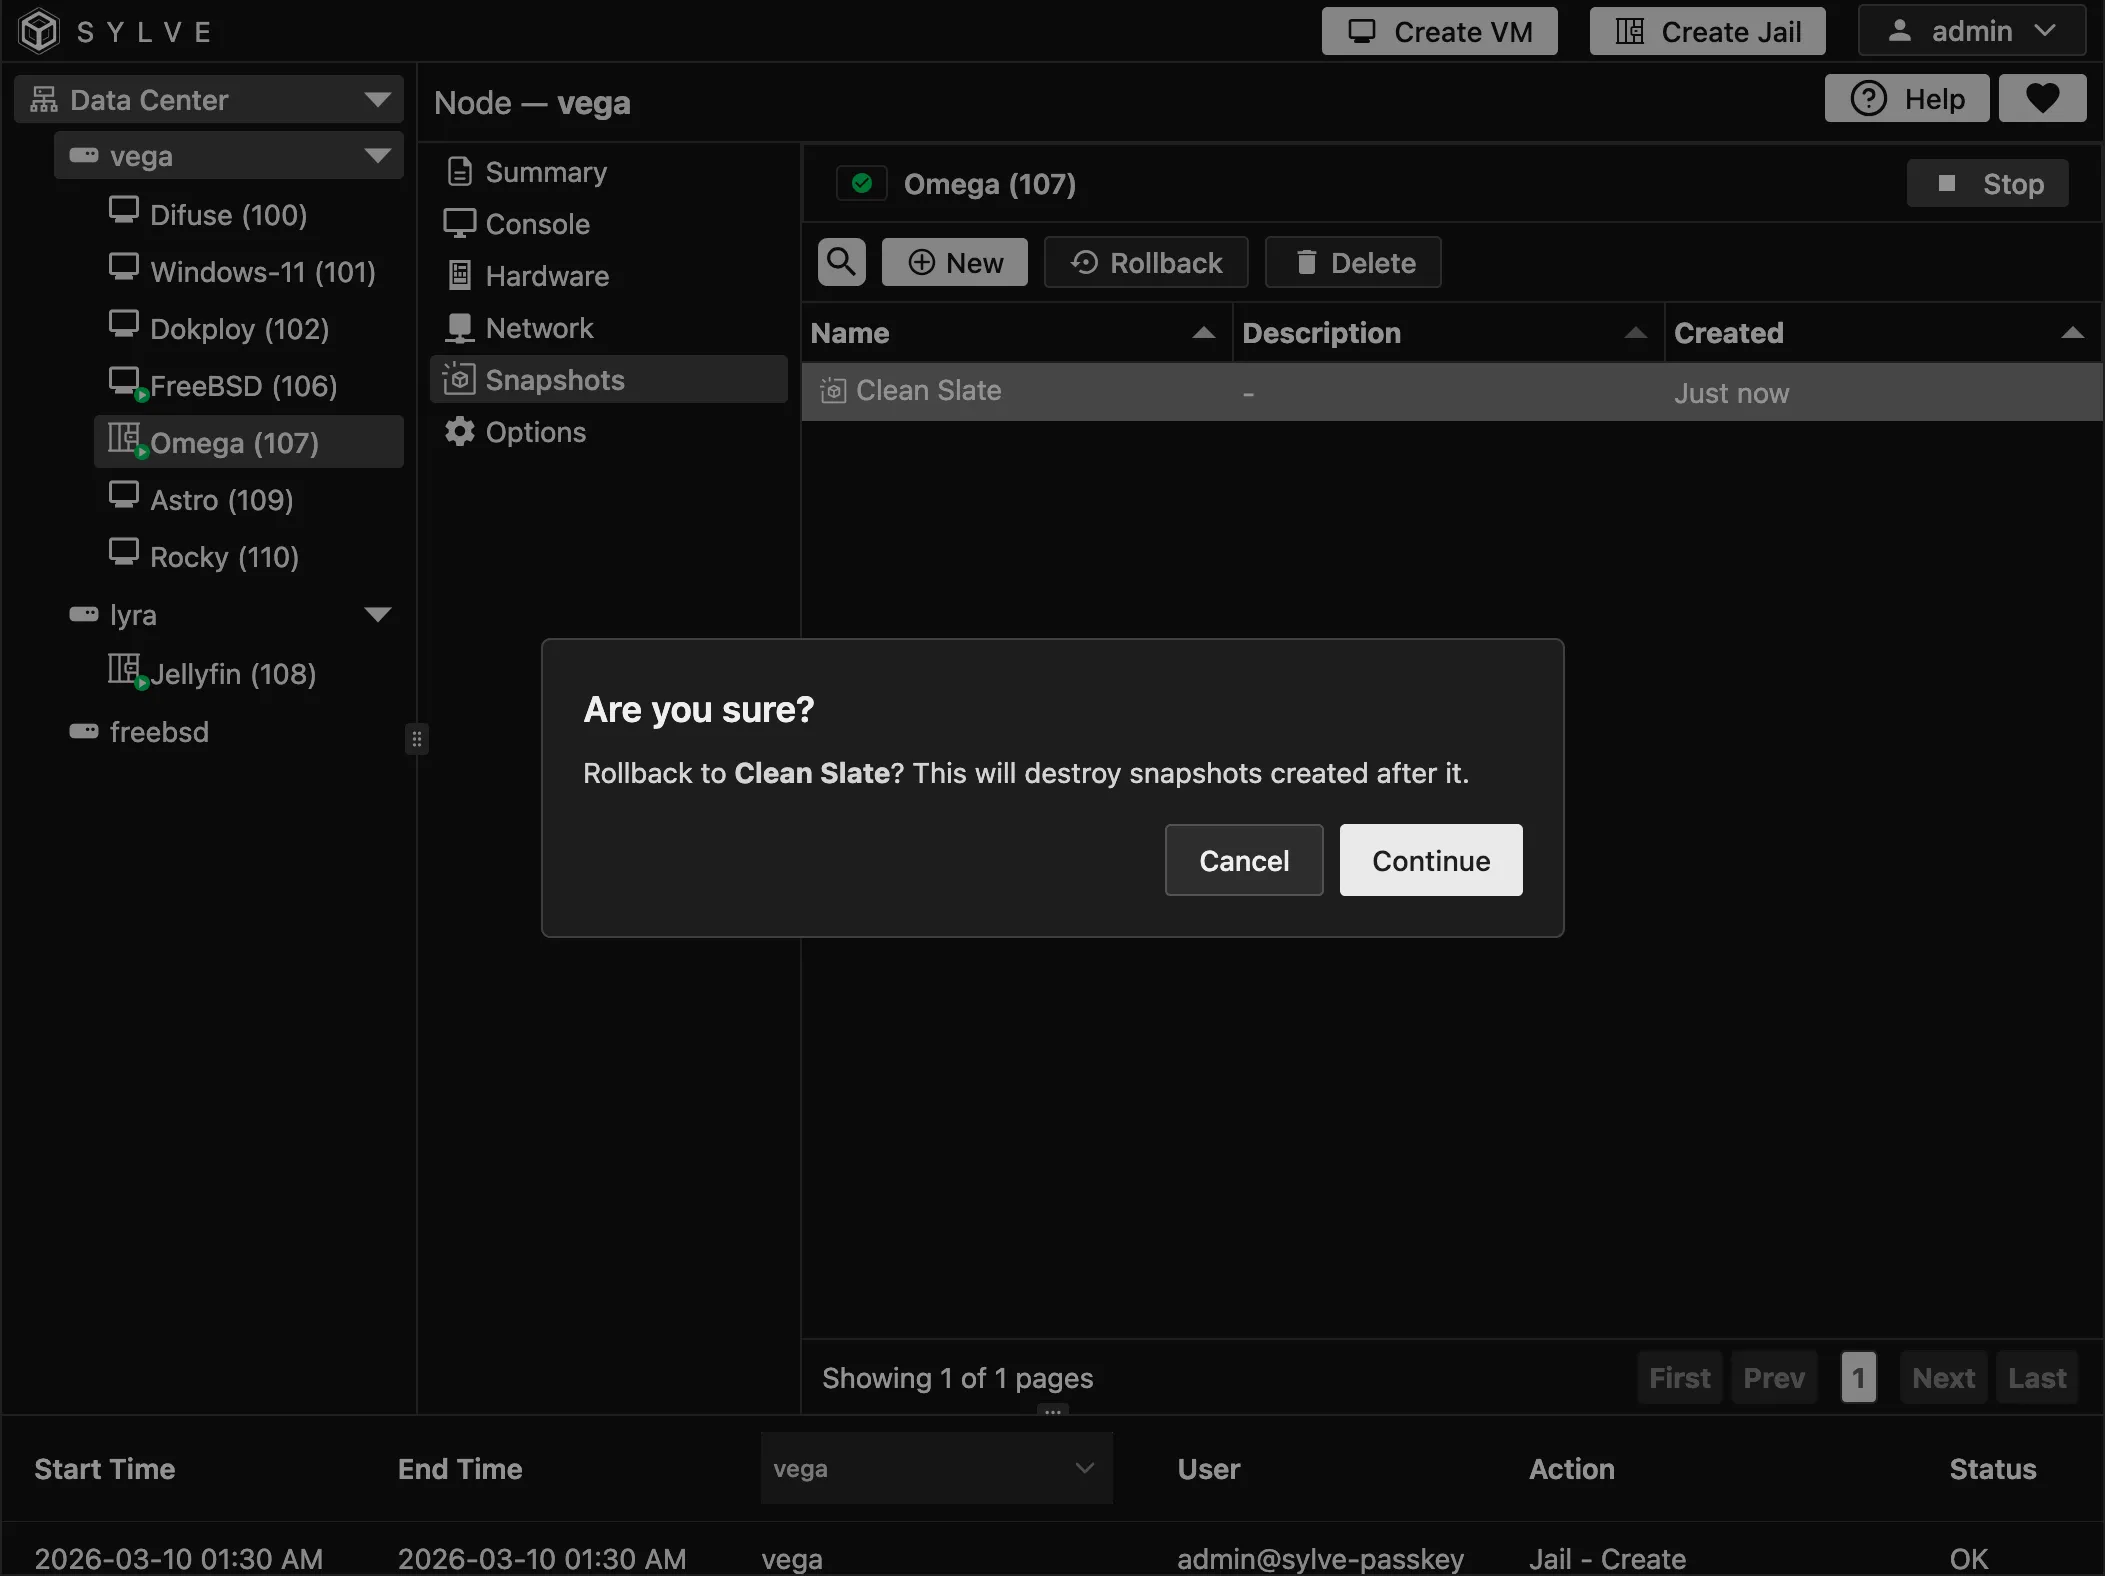Viewport: 2106px width, 1576px height.
Task: Collapse the vega node tree
Action: 377,156
